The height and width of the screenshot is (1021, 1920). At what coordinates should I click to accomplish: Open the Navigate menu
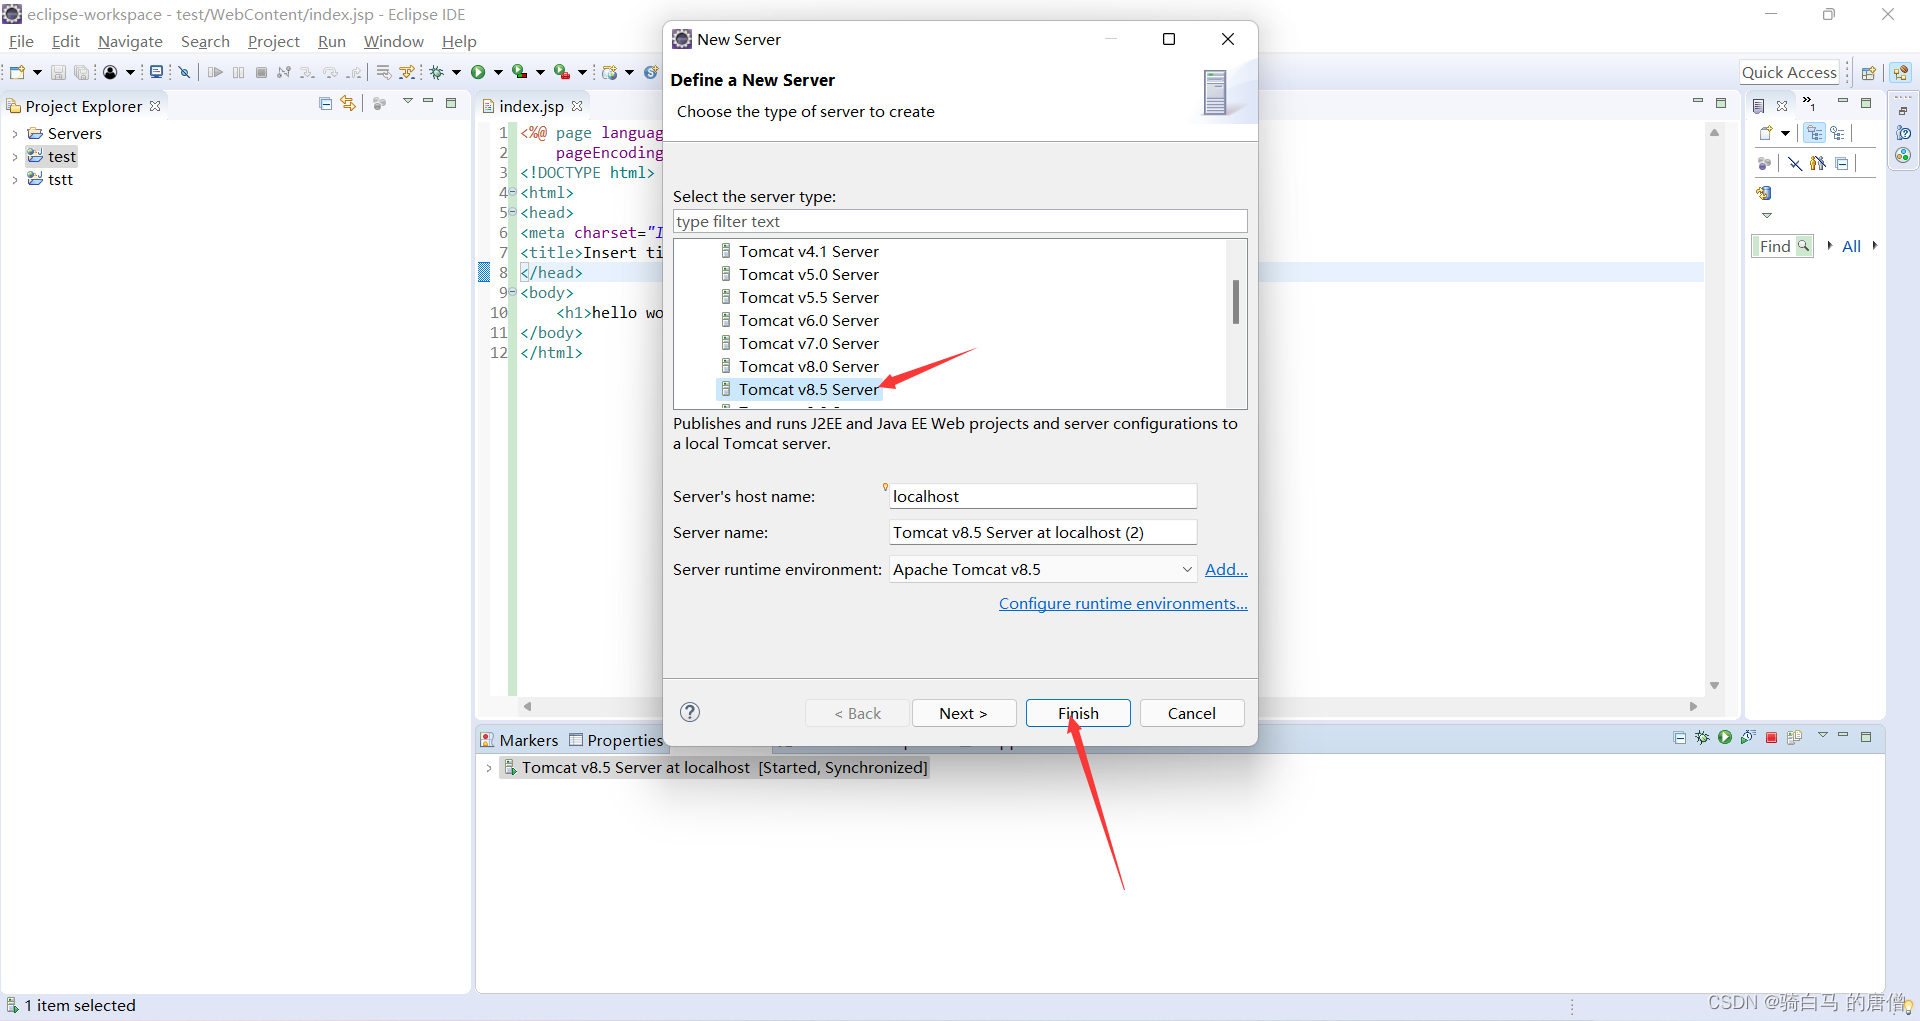(130, 42)
